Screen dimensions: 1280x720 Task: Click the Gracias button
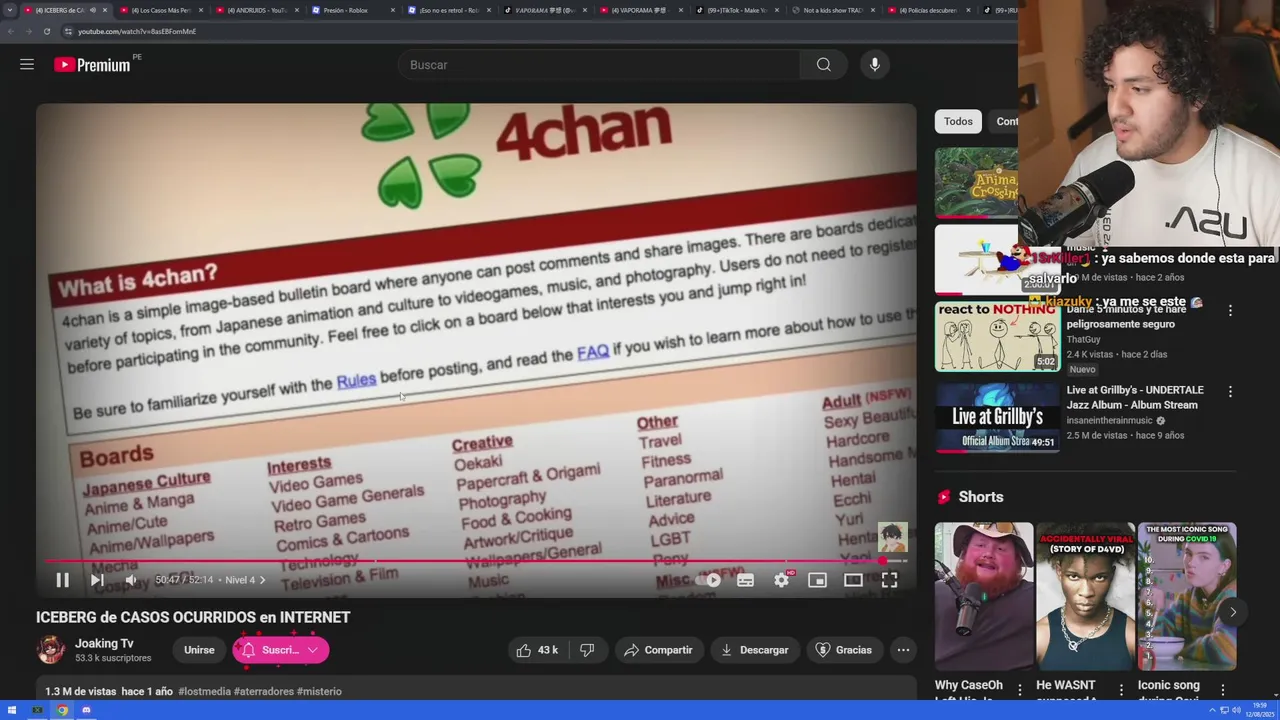click(x=844, y=650)
